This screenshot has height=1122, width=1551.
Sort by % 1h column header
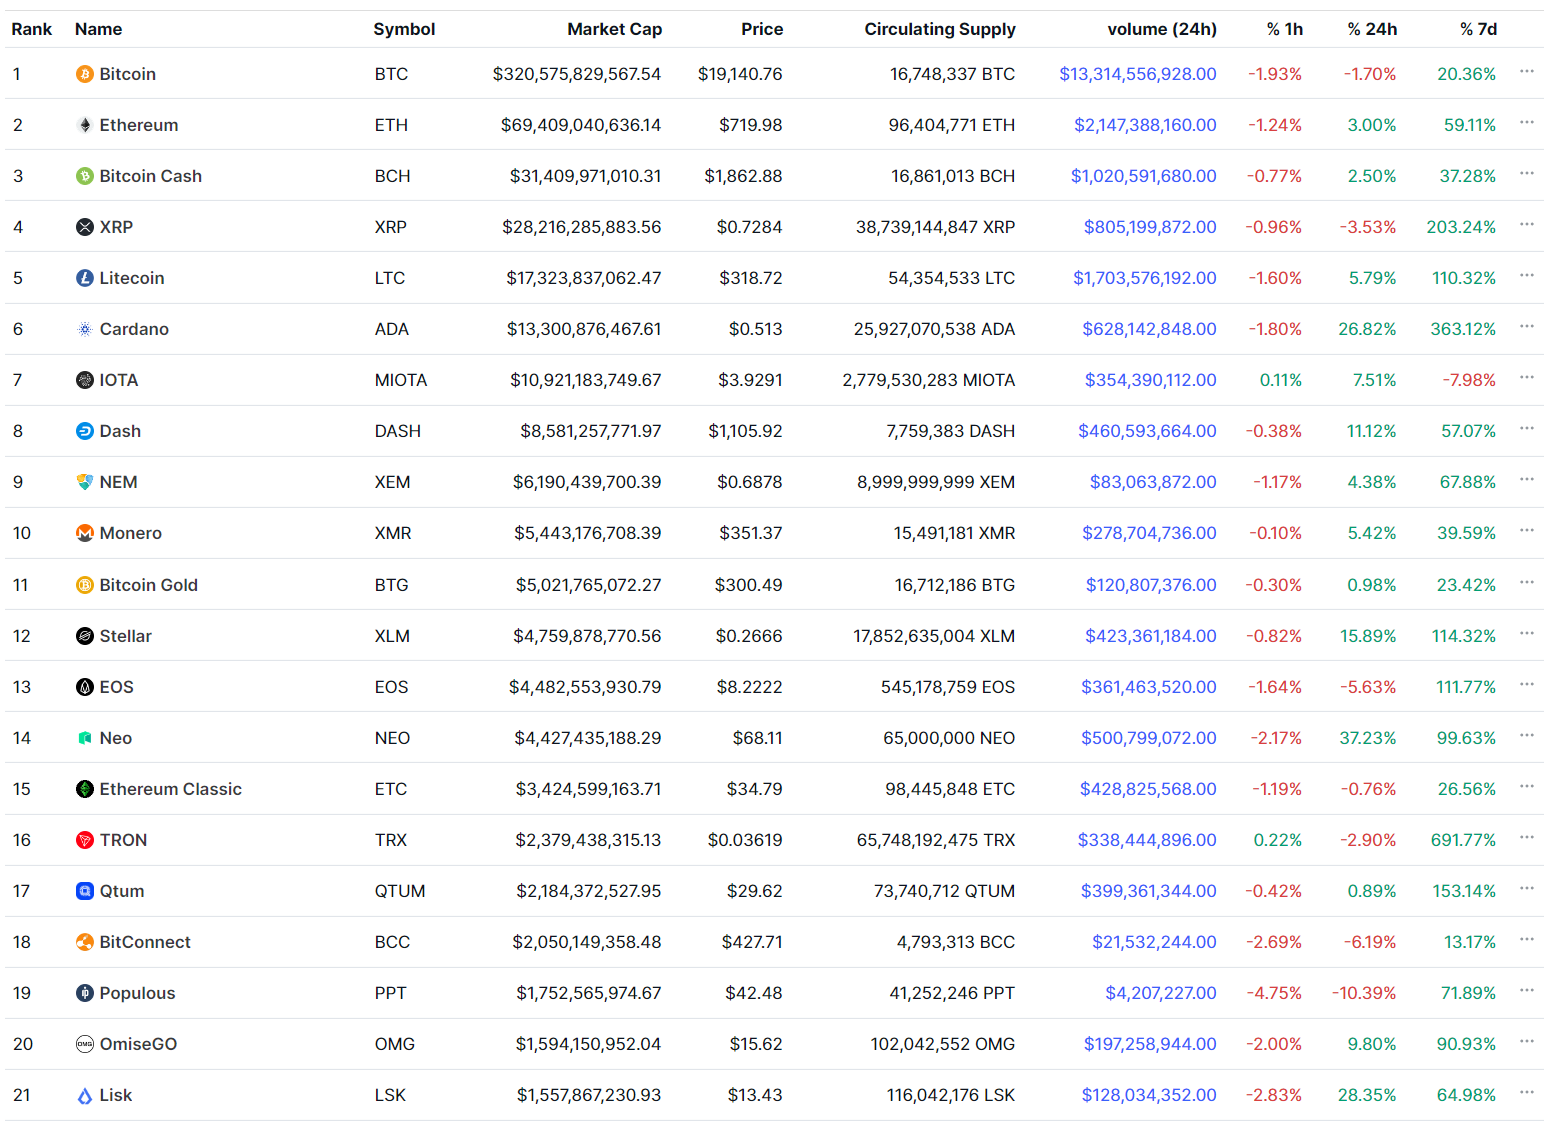tap(1284, 29)
